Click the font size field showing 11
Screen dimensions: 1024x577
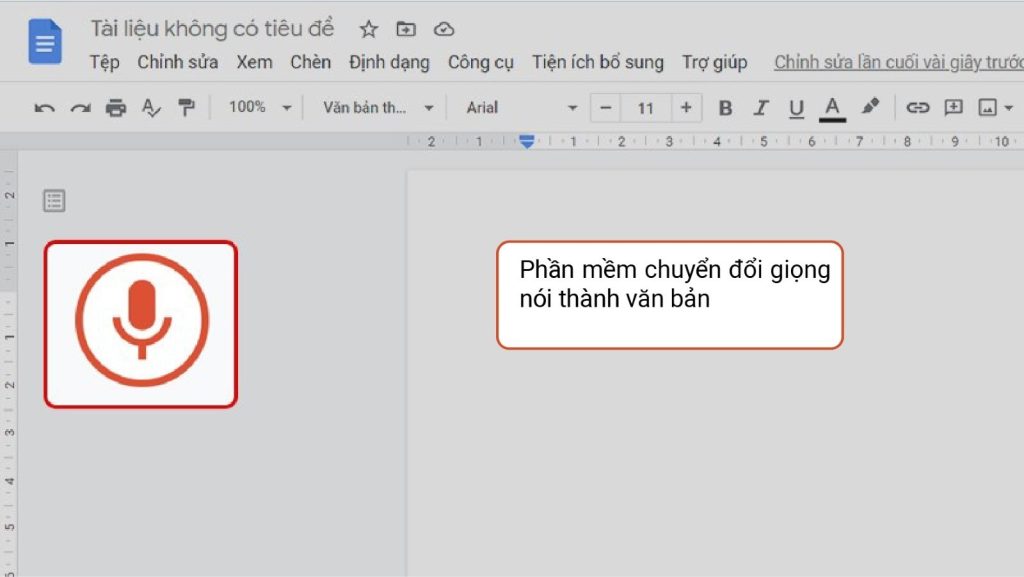[x=646, y=108]
